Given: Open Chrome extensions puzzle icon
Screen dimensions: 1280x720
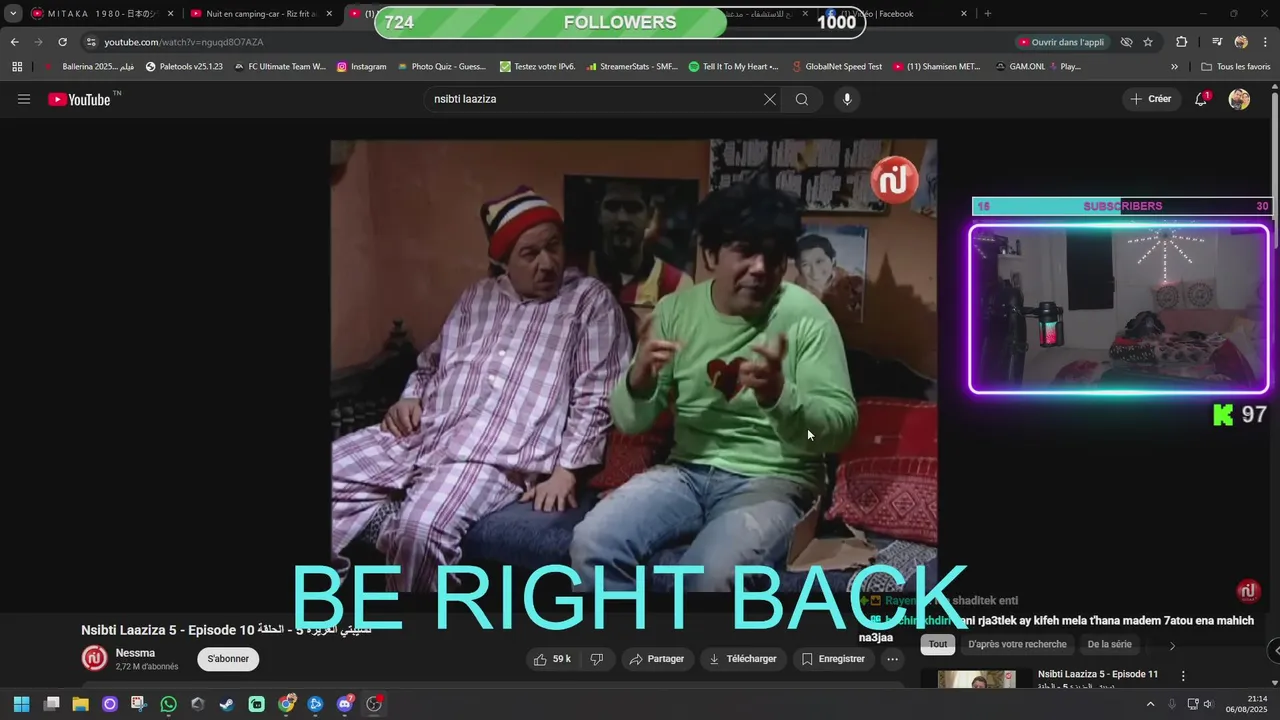Looking at the screenshot, I should (1182, 42).
